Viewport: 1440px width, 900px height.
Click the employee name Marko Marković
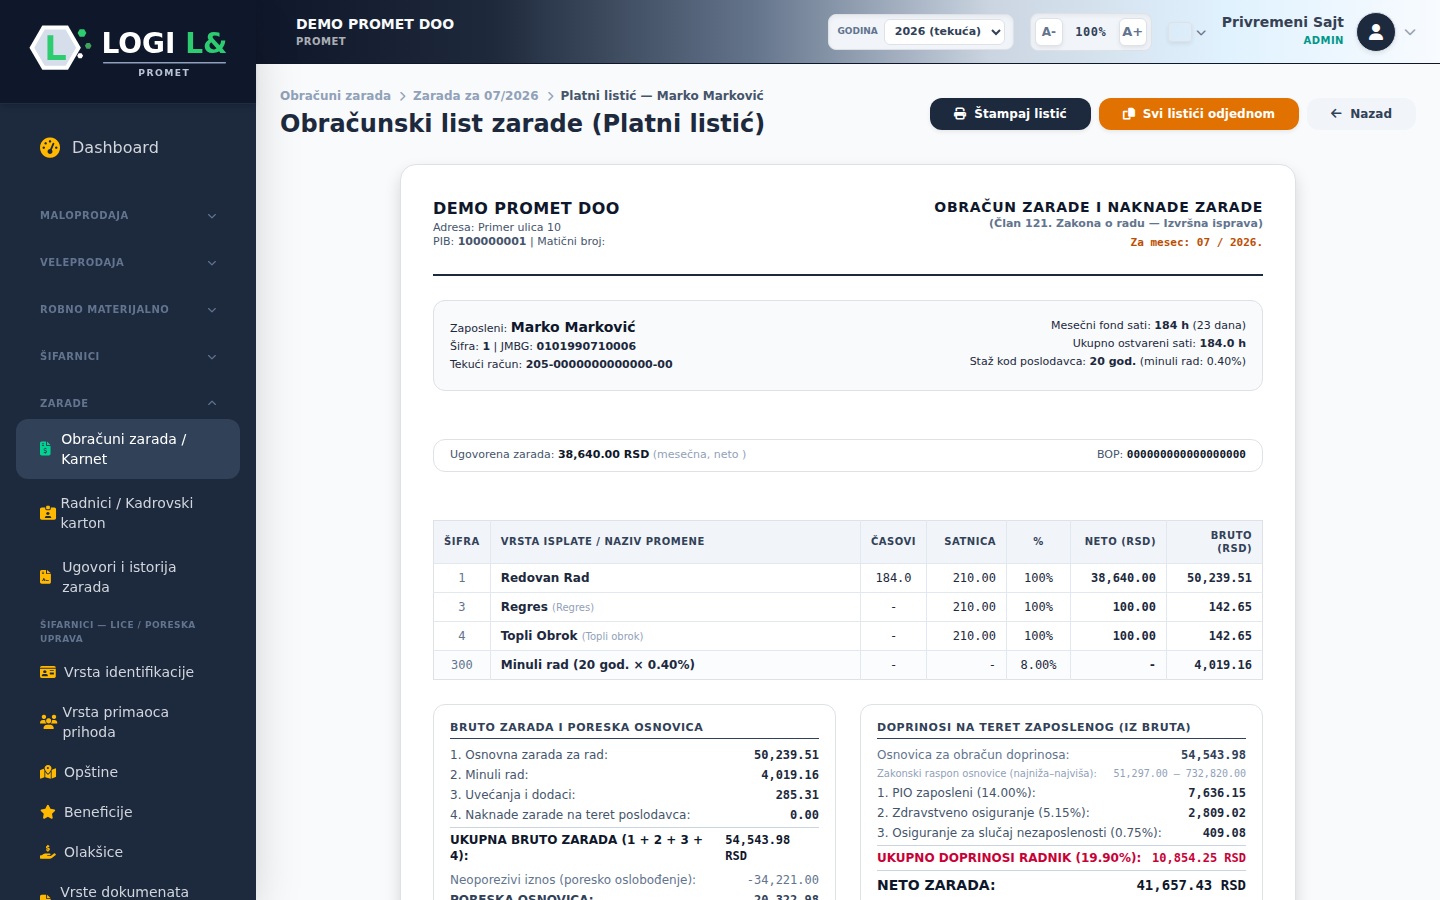coord(573,327)
